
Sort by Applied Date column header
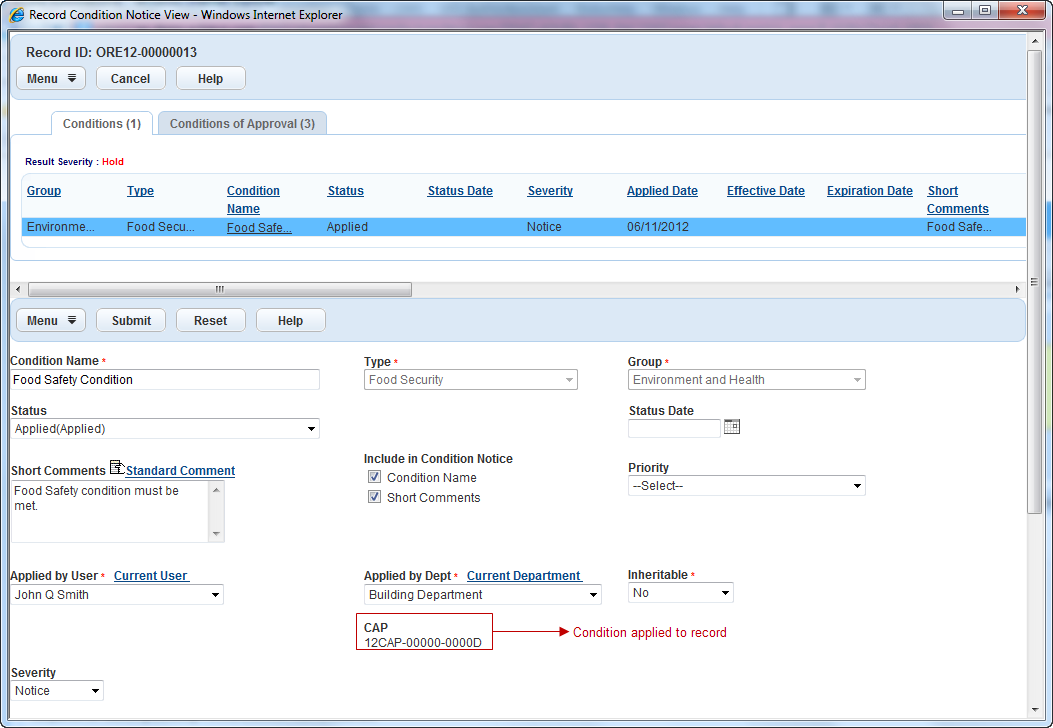[662, 191]
